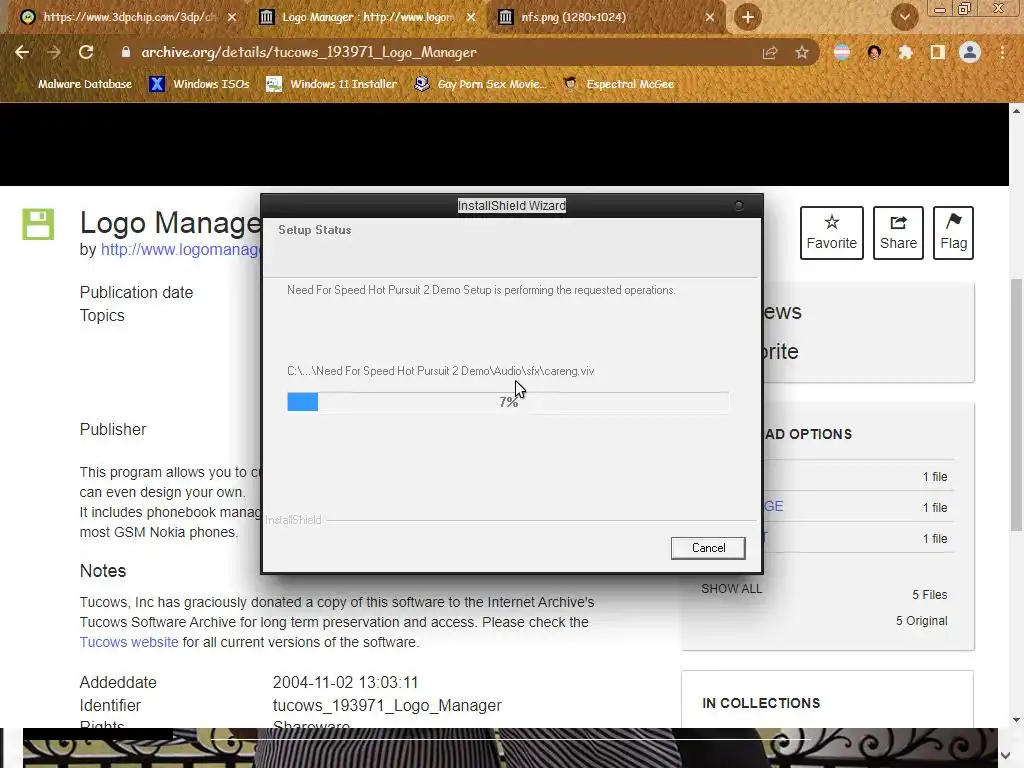Flag this archive item
The height and width of the screenshot is (768, 1024).
point(953,233)
